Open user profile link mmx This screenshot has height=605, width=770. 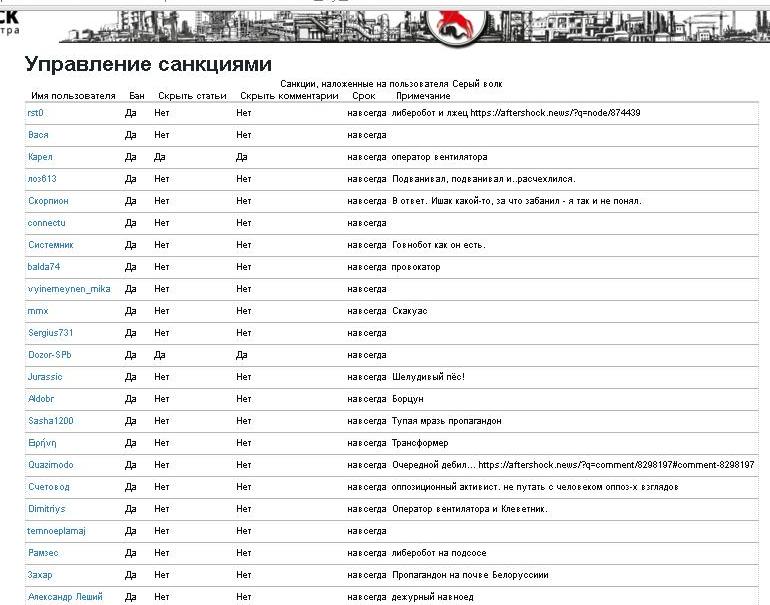point(38,311)
